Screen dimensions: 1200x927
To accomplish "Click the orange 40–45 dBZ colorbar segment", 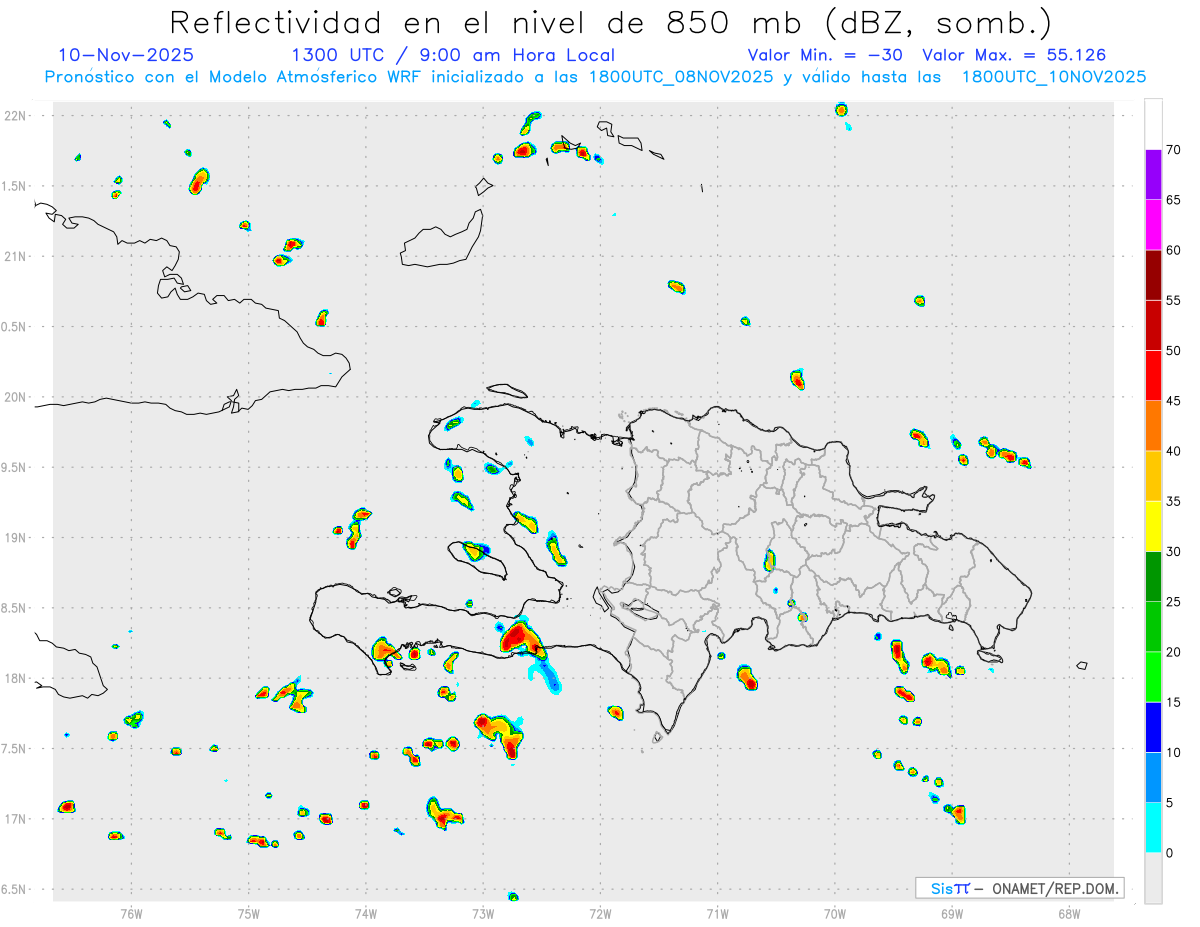I will point(1153,426).
